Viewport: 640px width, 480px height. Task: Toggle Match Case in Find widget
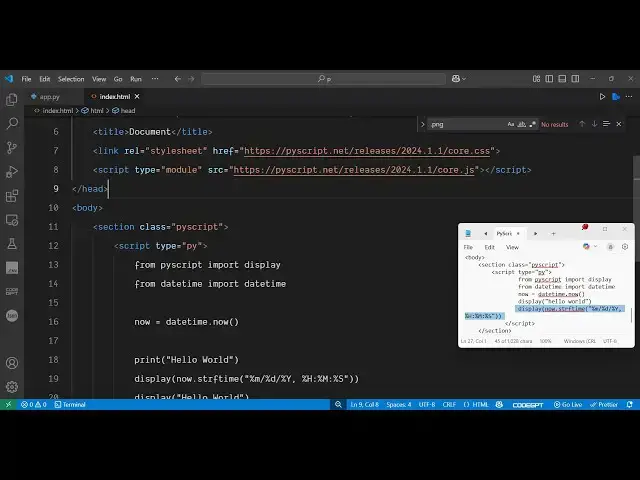(511, 124)
